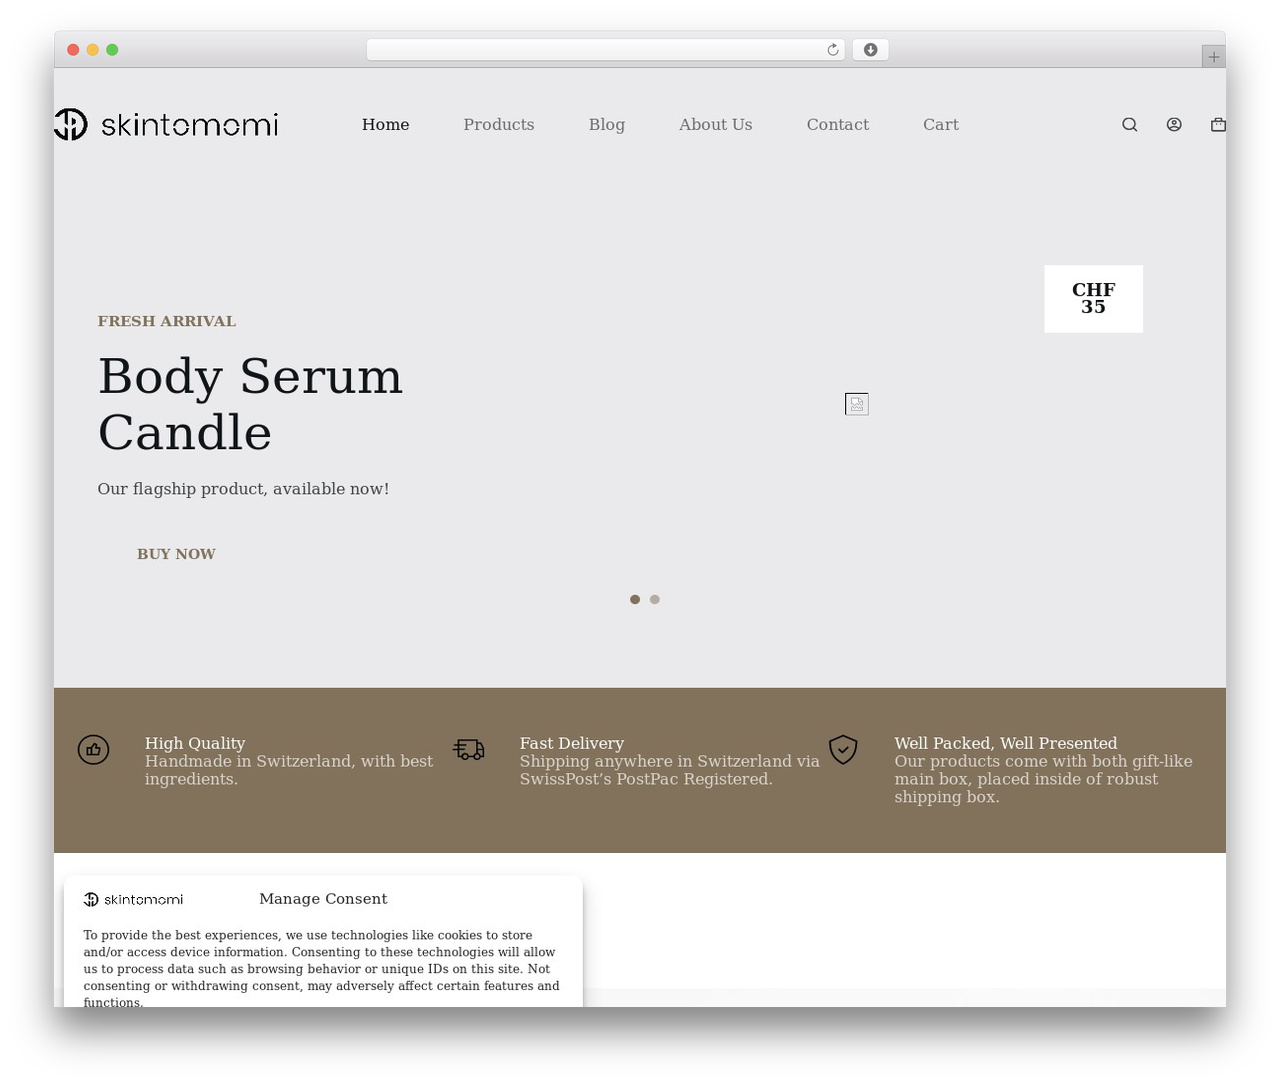
Task: Select the second slider dot
Action: 655,599
